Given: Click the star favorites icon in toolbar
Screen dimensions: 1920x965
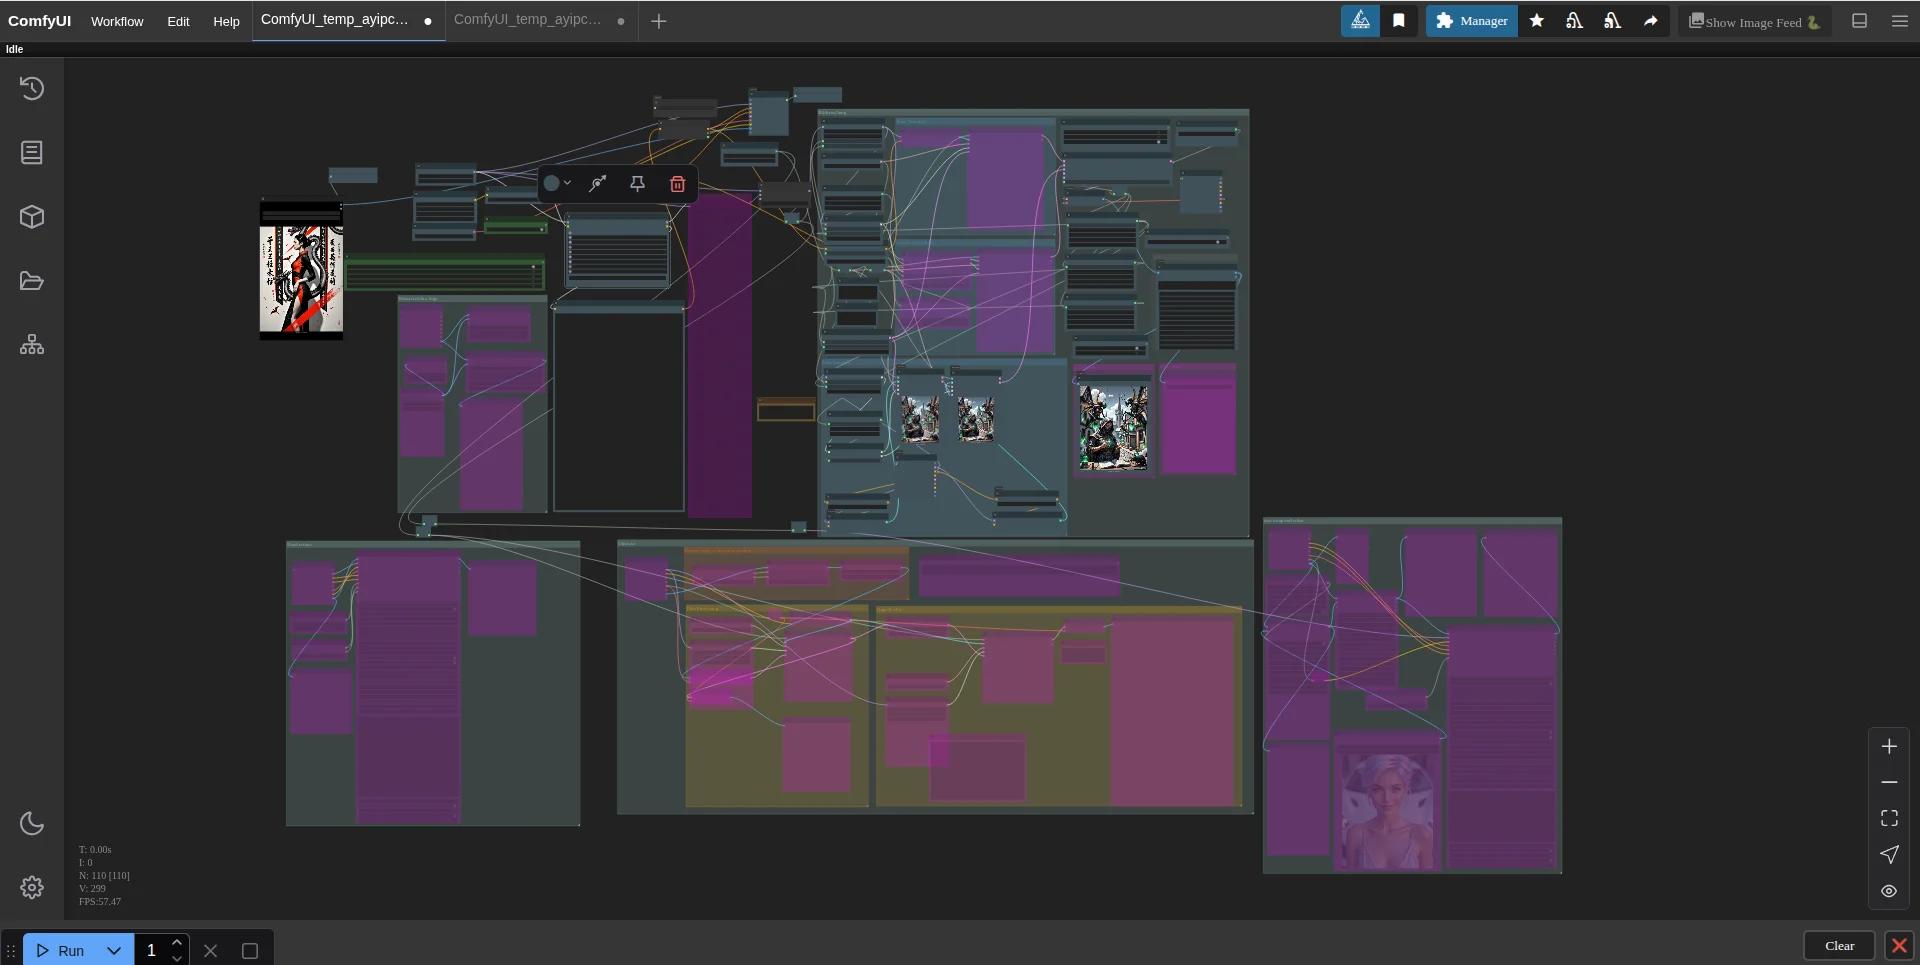Looking at the screenshot, I should pyautogui.click(x=1537, y=21).
